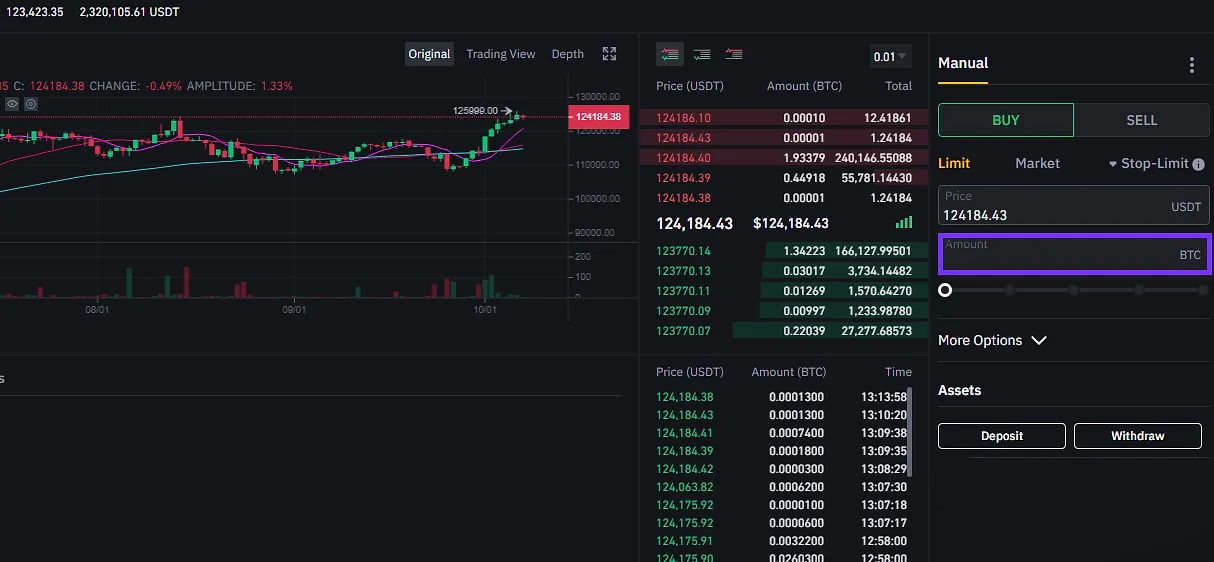1214x562 pixels.
Task: Click the Deposit button
Action: 1002,436
